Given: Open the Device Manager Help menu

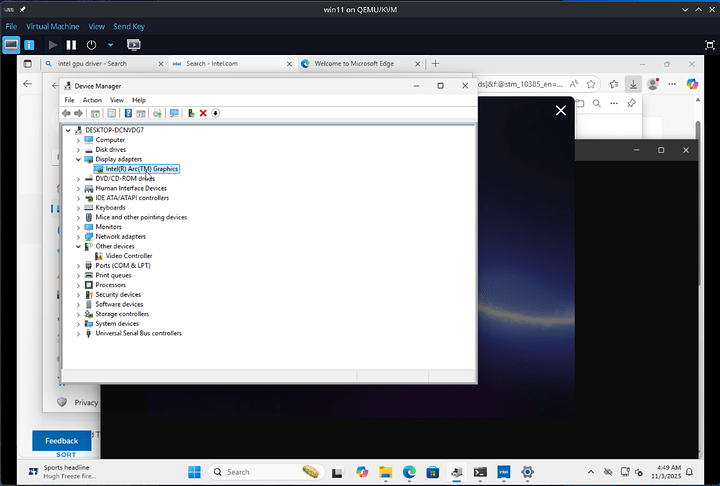Looking at the screenshot, I should click(x=139, y=100).
